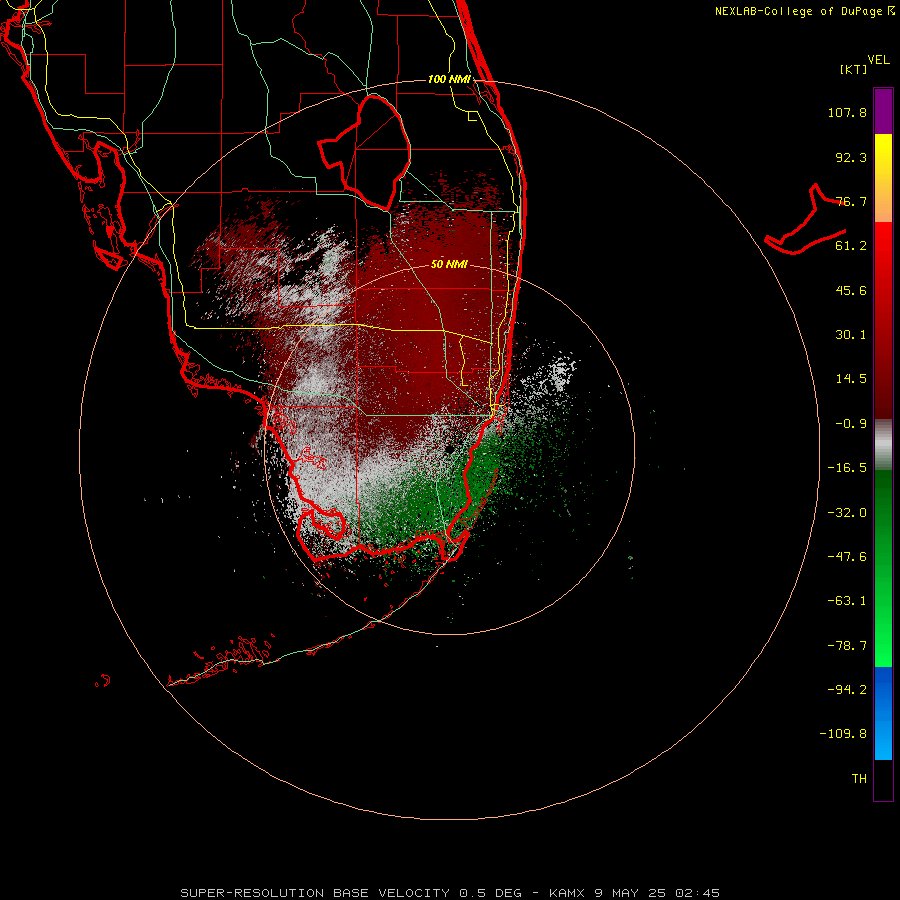Click the 50 NMI range ring label
The width and height of the screenshot is (900, 900).
[449, 264]
